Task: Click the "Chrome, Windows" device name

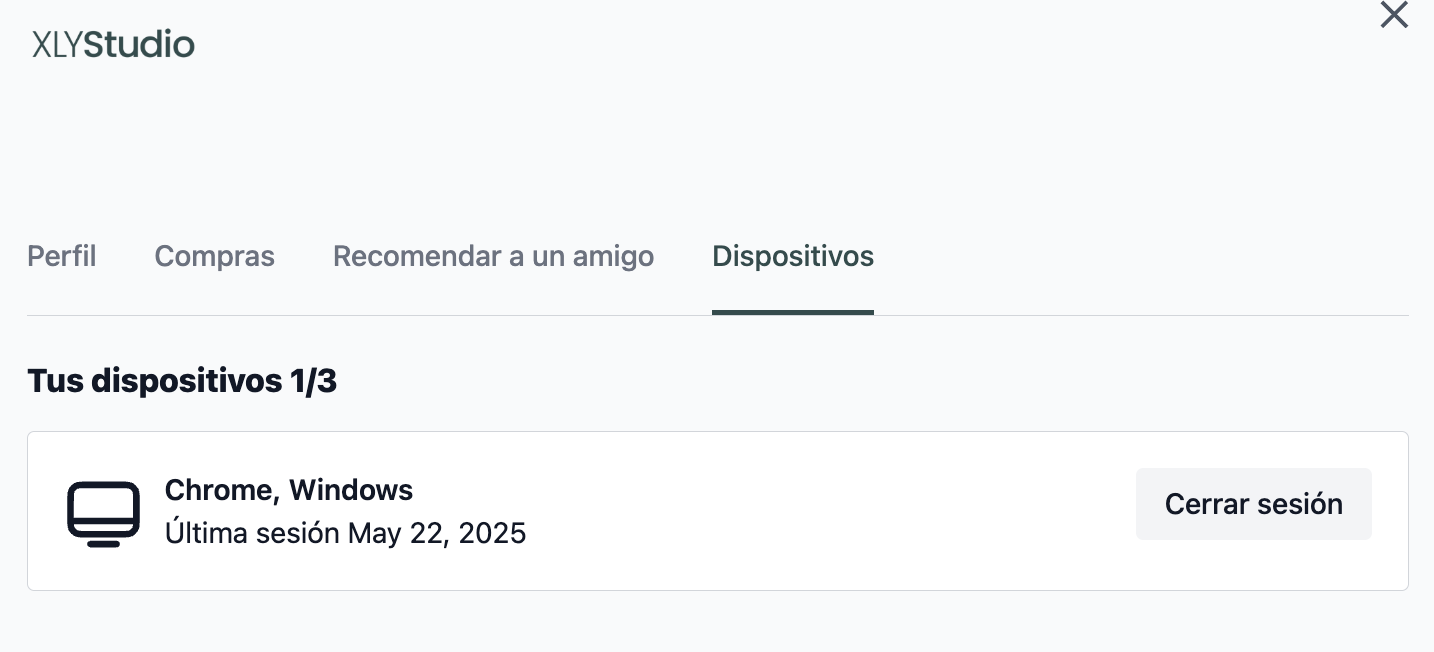Action: [x=288, y=490]
